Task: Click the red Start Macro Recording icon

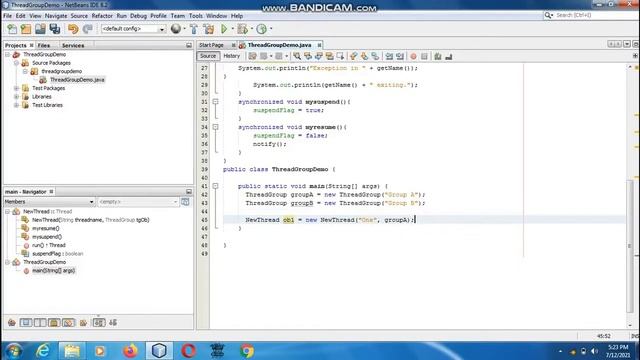Action: (413, 56)
